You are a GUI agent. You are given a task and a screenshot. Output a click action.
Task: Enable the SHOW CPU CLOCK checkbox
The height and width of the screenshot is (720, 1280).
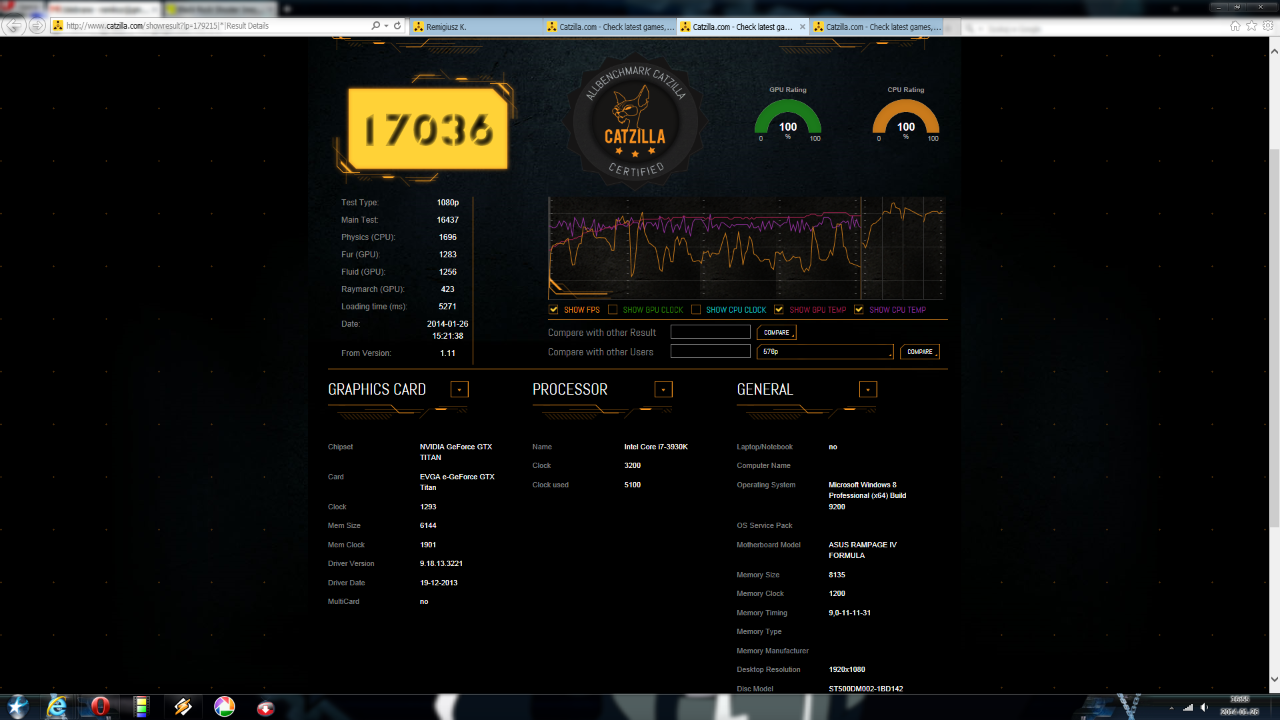(696, 310)
